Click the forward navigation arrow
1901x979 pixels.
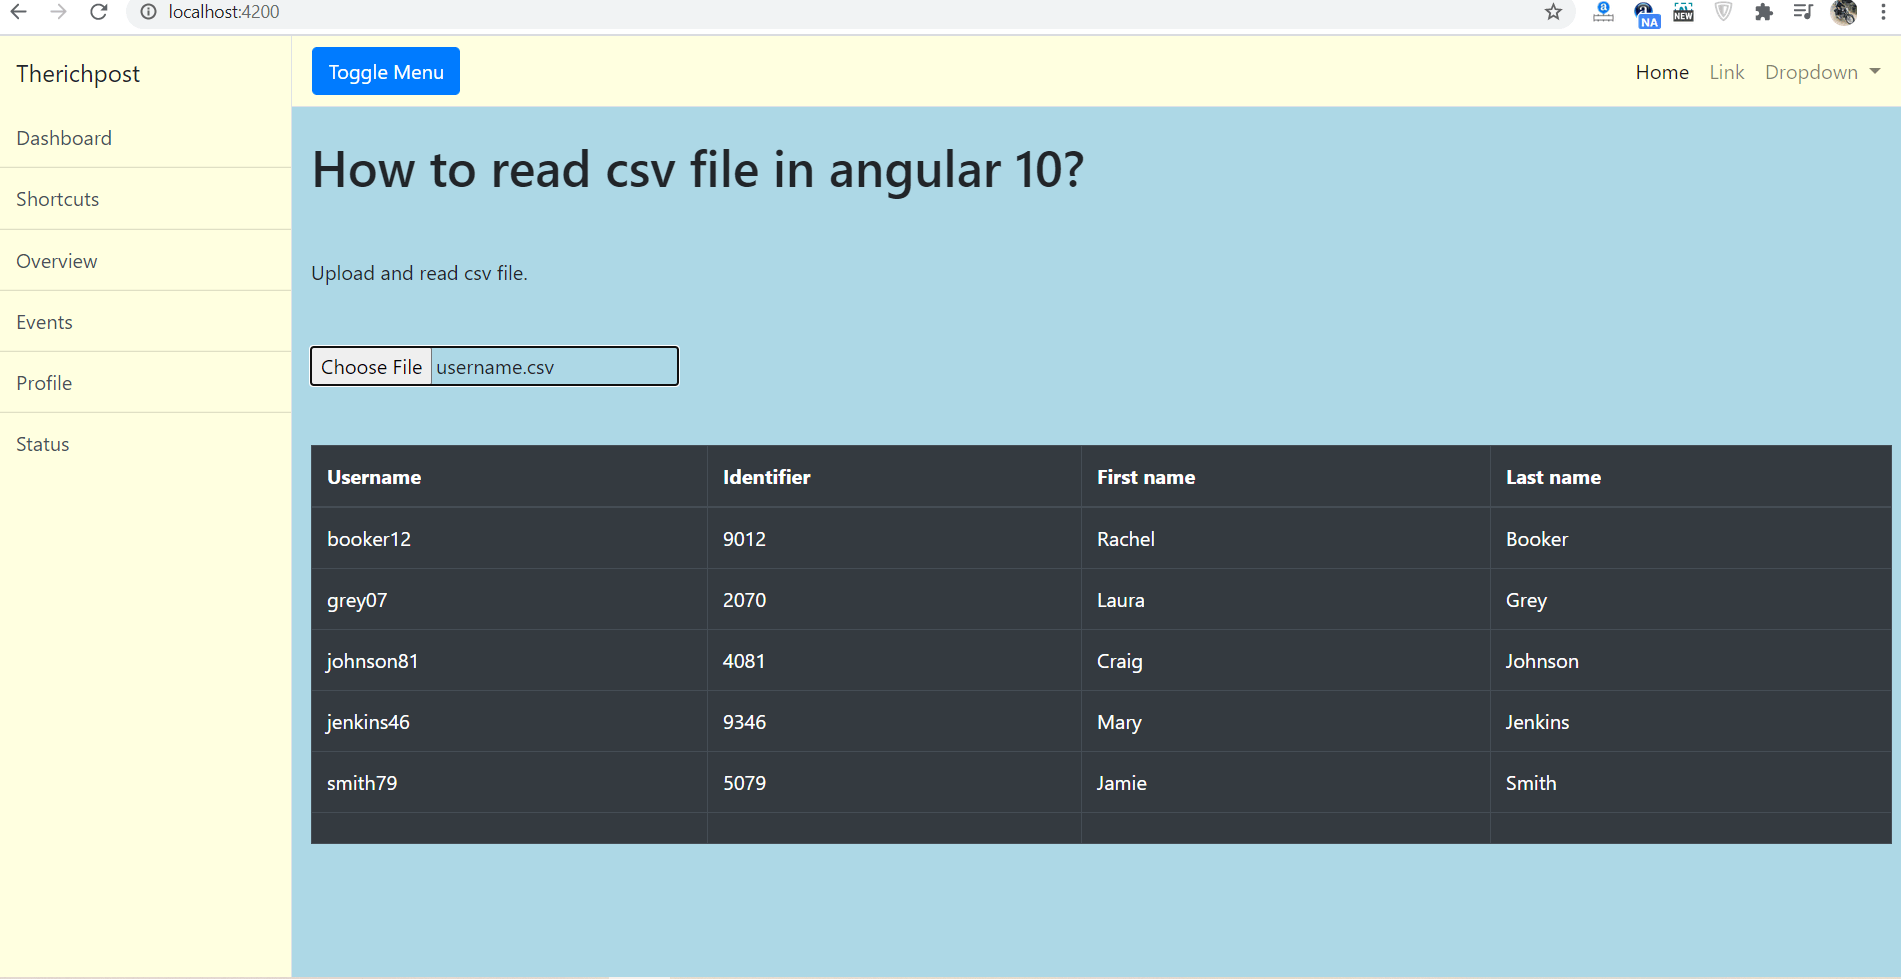(x=58, y=12)
